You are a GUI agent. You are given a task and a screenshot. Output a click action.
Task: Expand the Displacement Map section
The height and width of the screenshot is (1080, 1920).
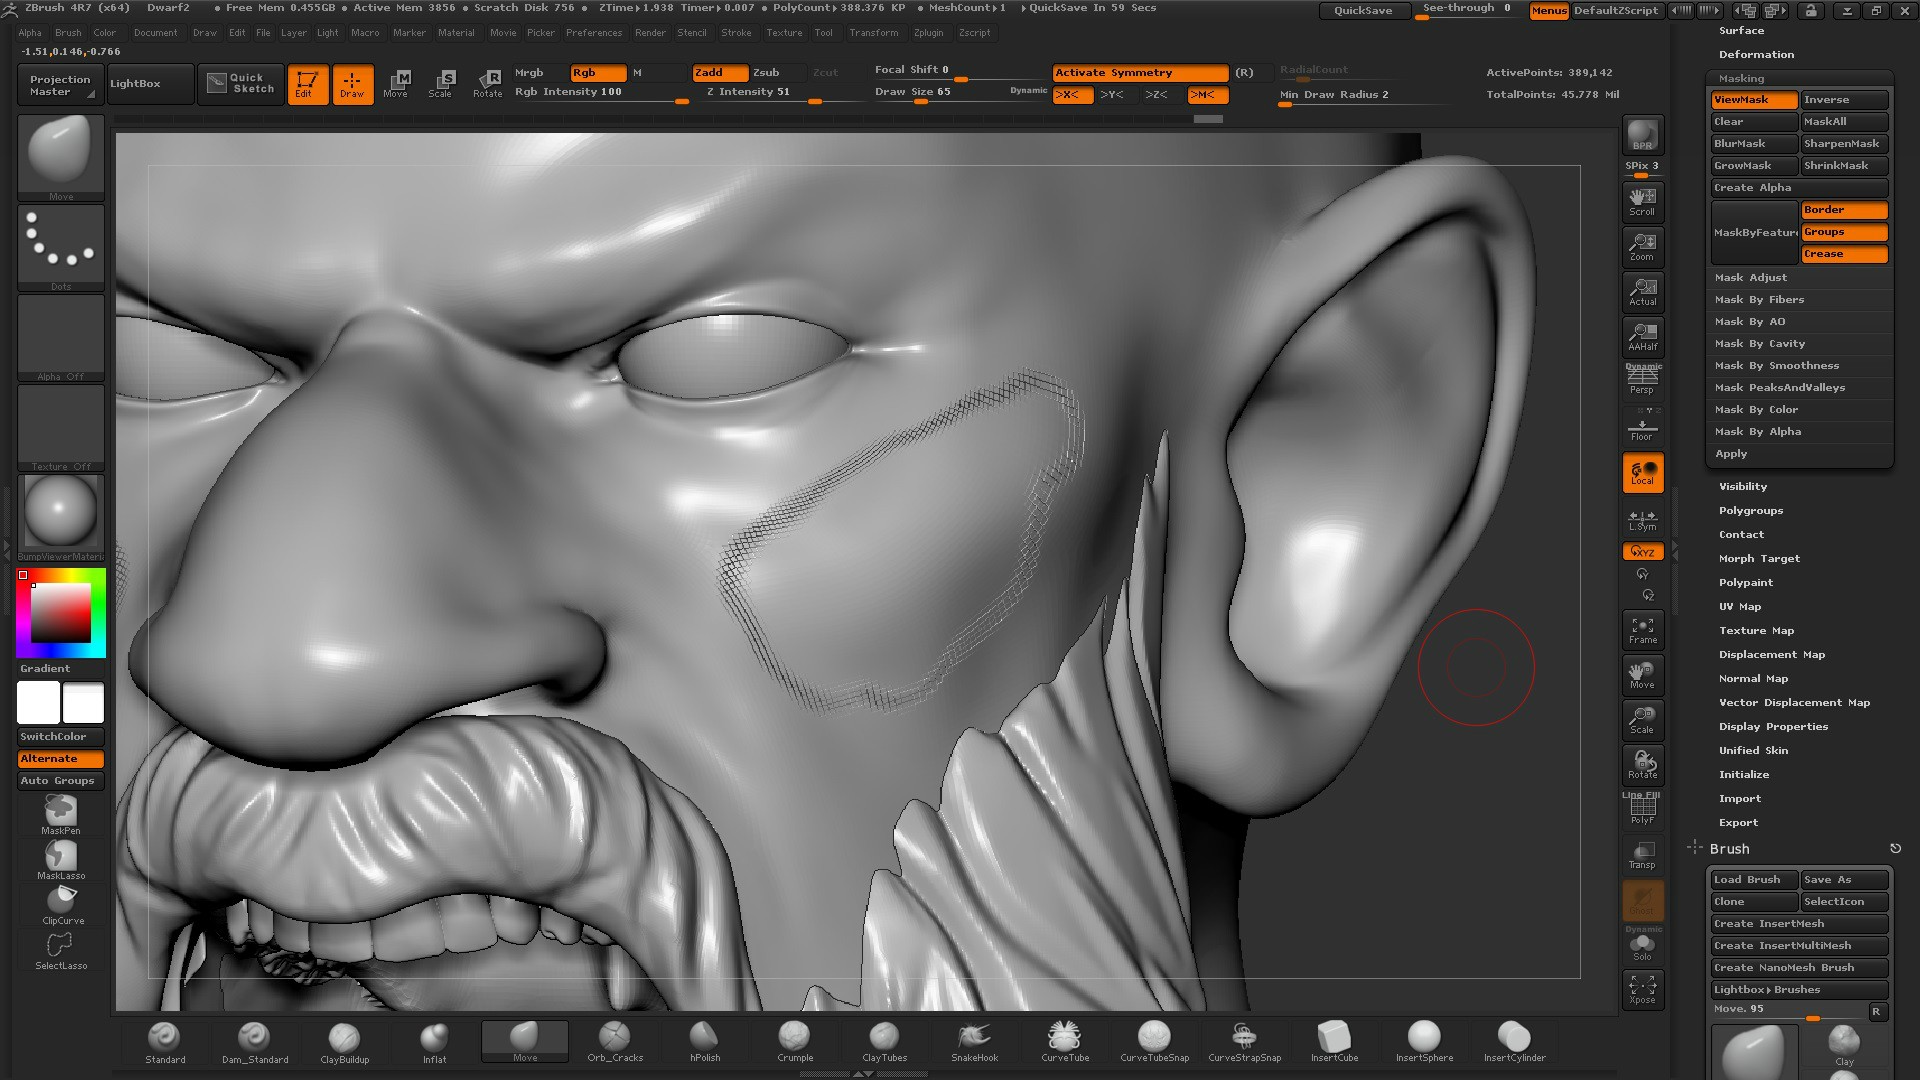click(1771, 655)
